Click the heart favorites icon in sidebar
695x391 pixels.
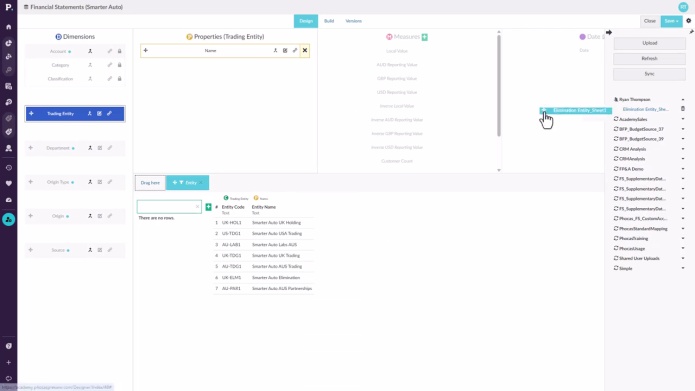pyautogui.click(x=8, y=184)
